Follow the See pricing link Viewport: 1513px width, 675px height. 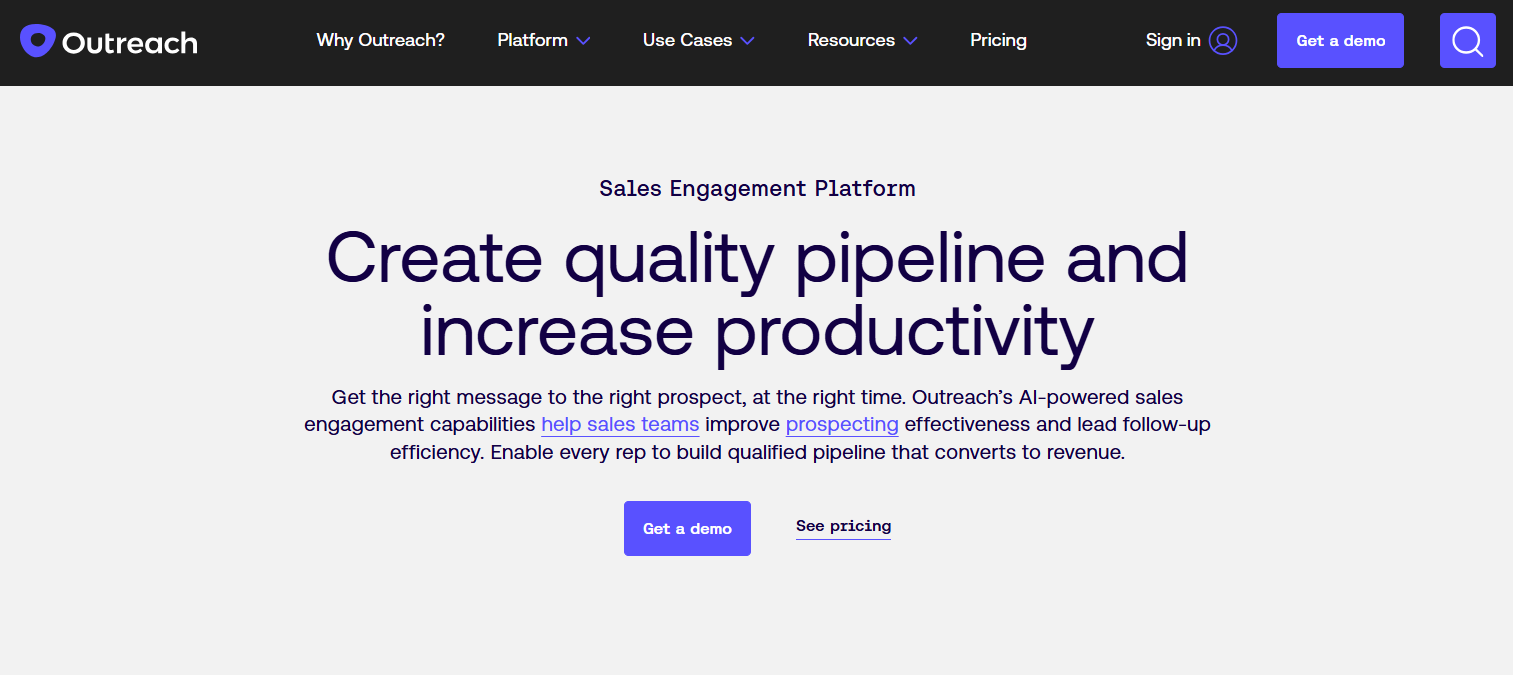tap(843, 526)
